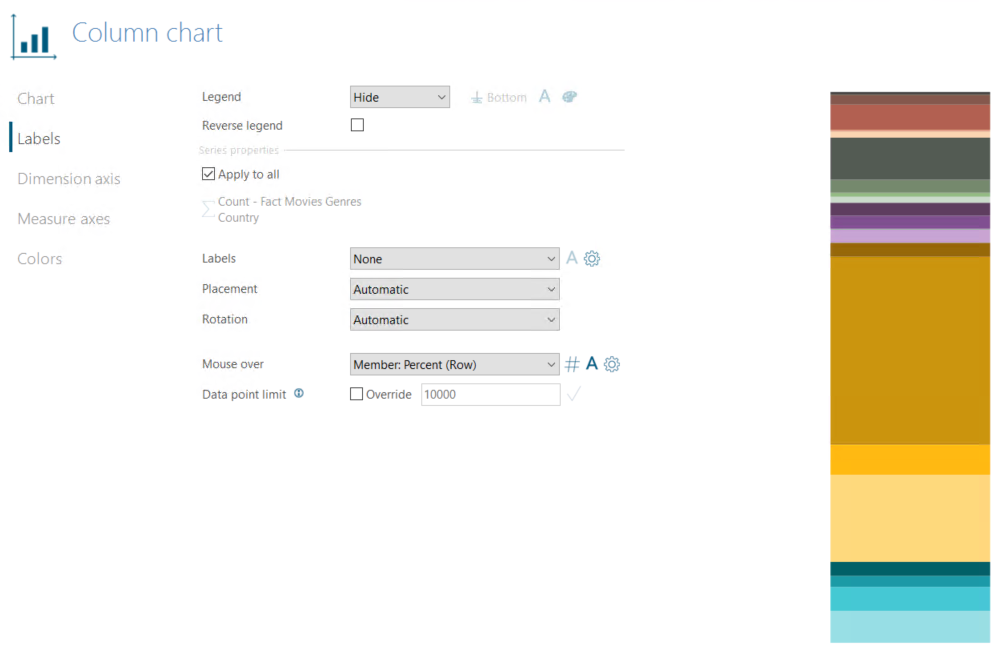This screenshot has height=654, width=1004.
Task: Open the Labels None dropdown
Action: coord(455,259)
